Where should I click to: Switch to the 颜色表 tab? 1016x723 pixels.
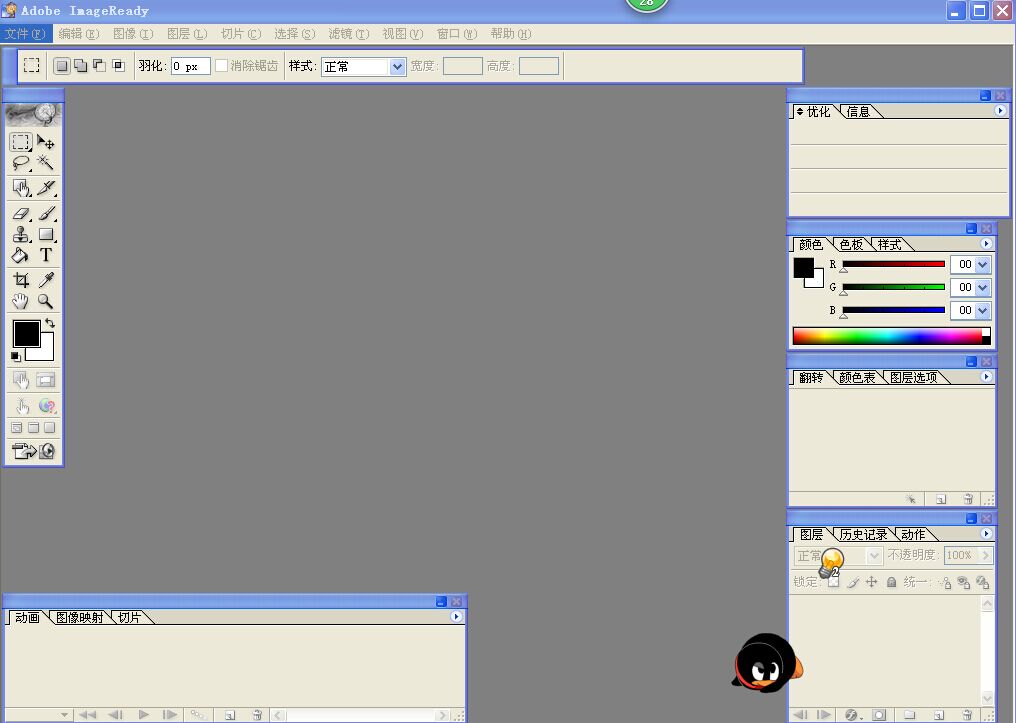point(857,377)
